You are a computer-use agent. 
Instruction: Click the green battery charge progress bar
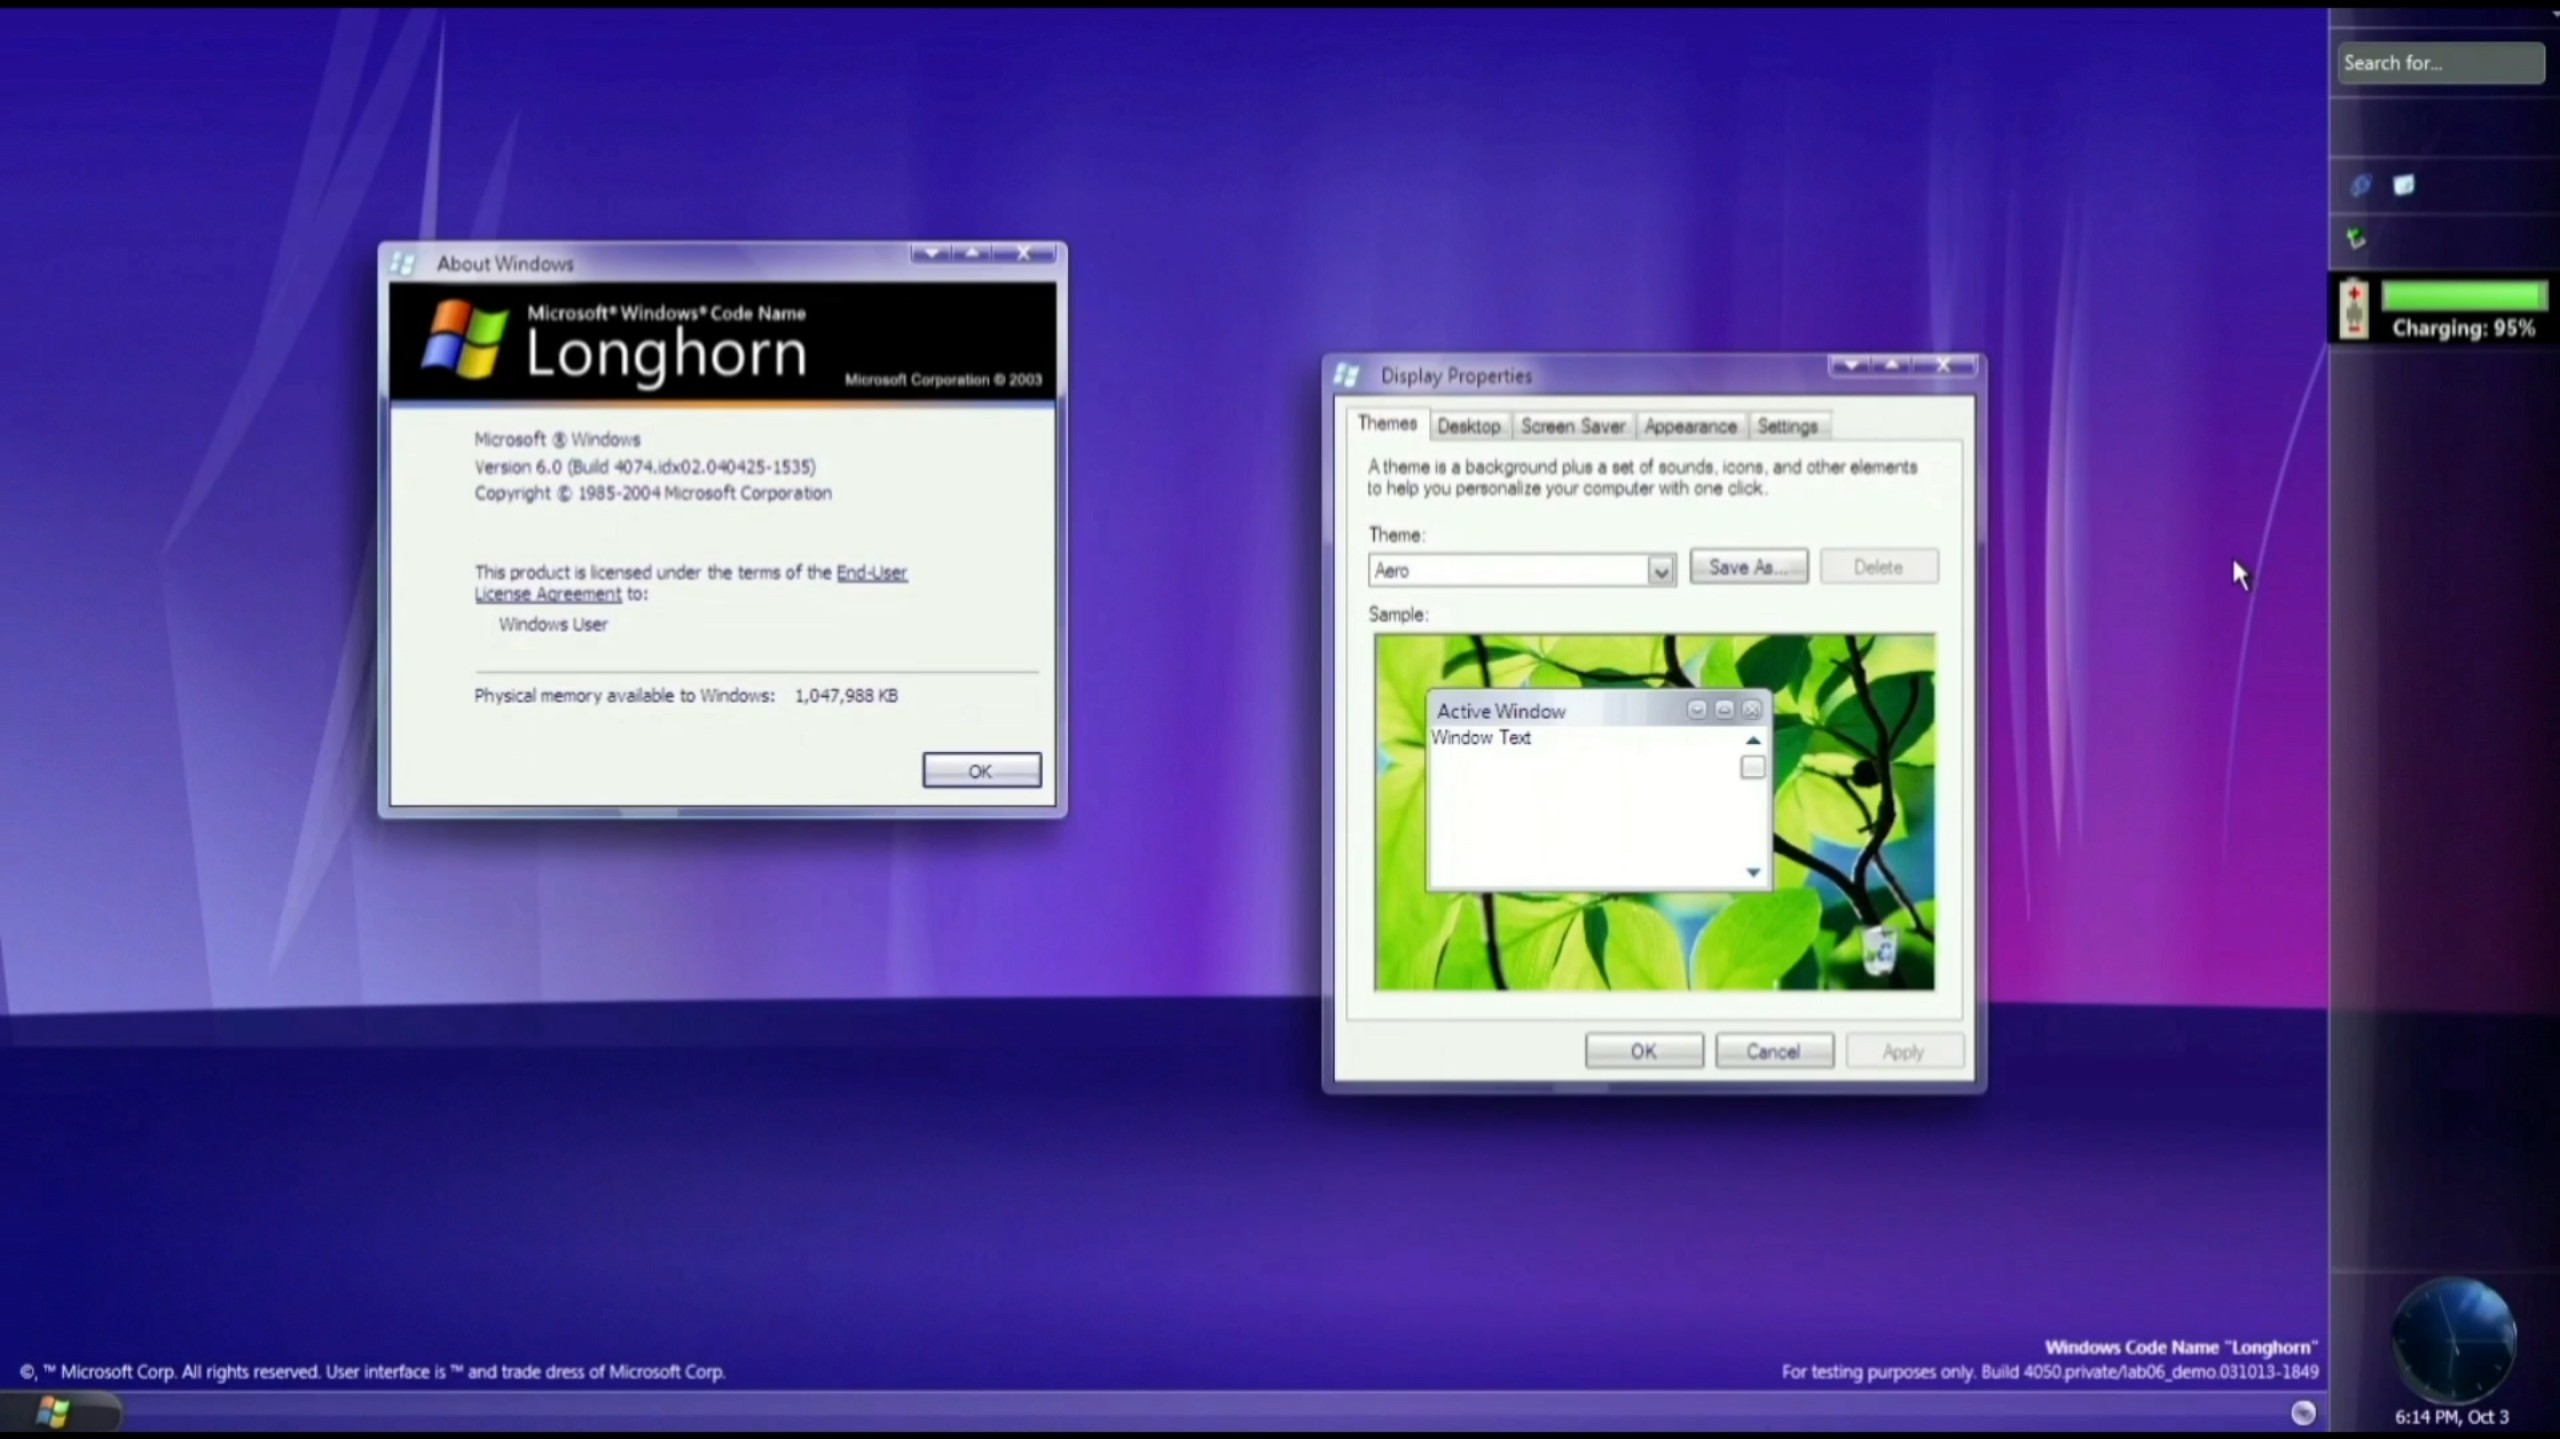[2463, 297]
